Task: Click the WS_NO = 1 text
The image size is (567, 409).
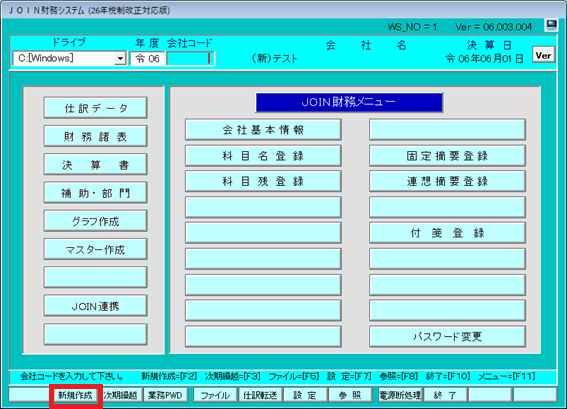Action: pyautogui.click(x=412, y=27)
